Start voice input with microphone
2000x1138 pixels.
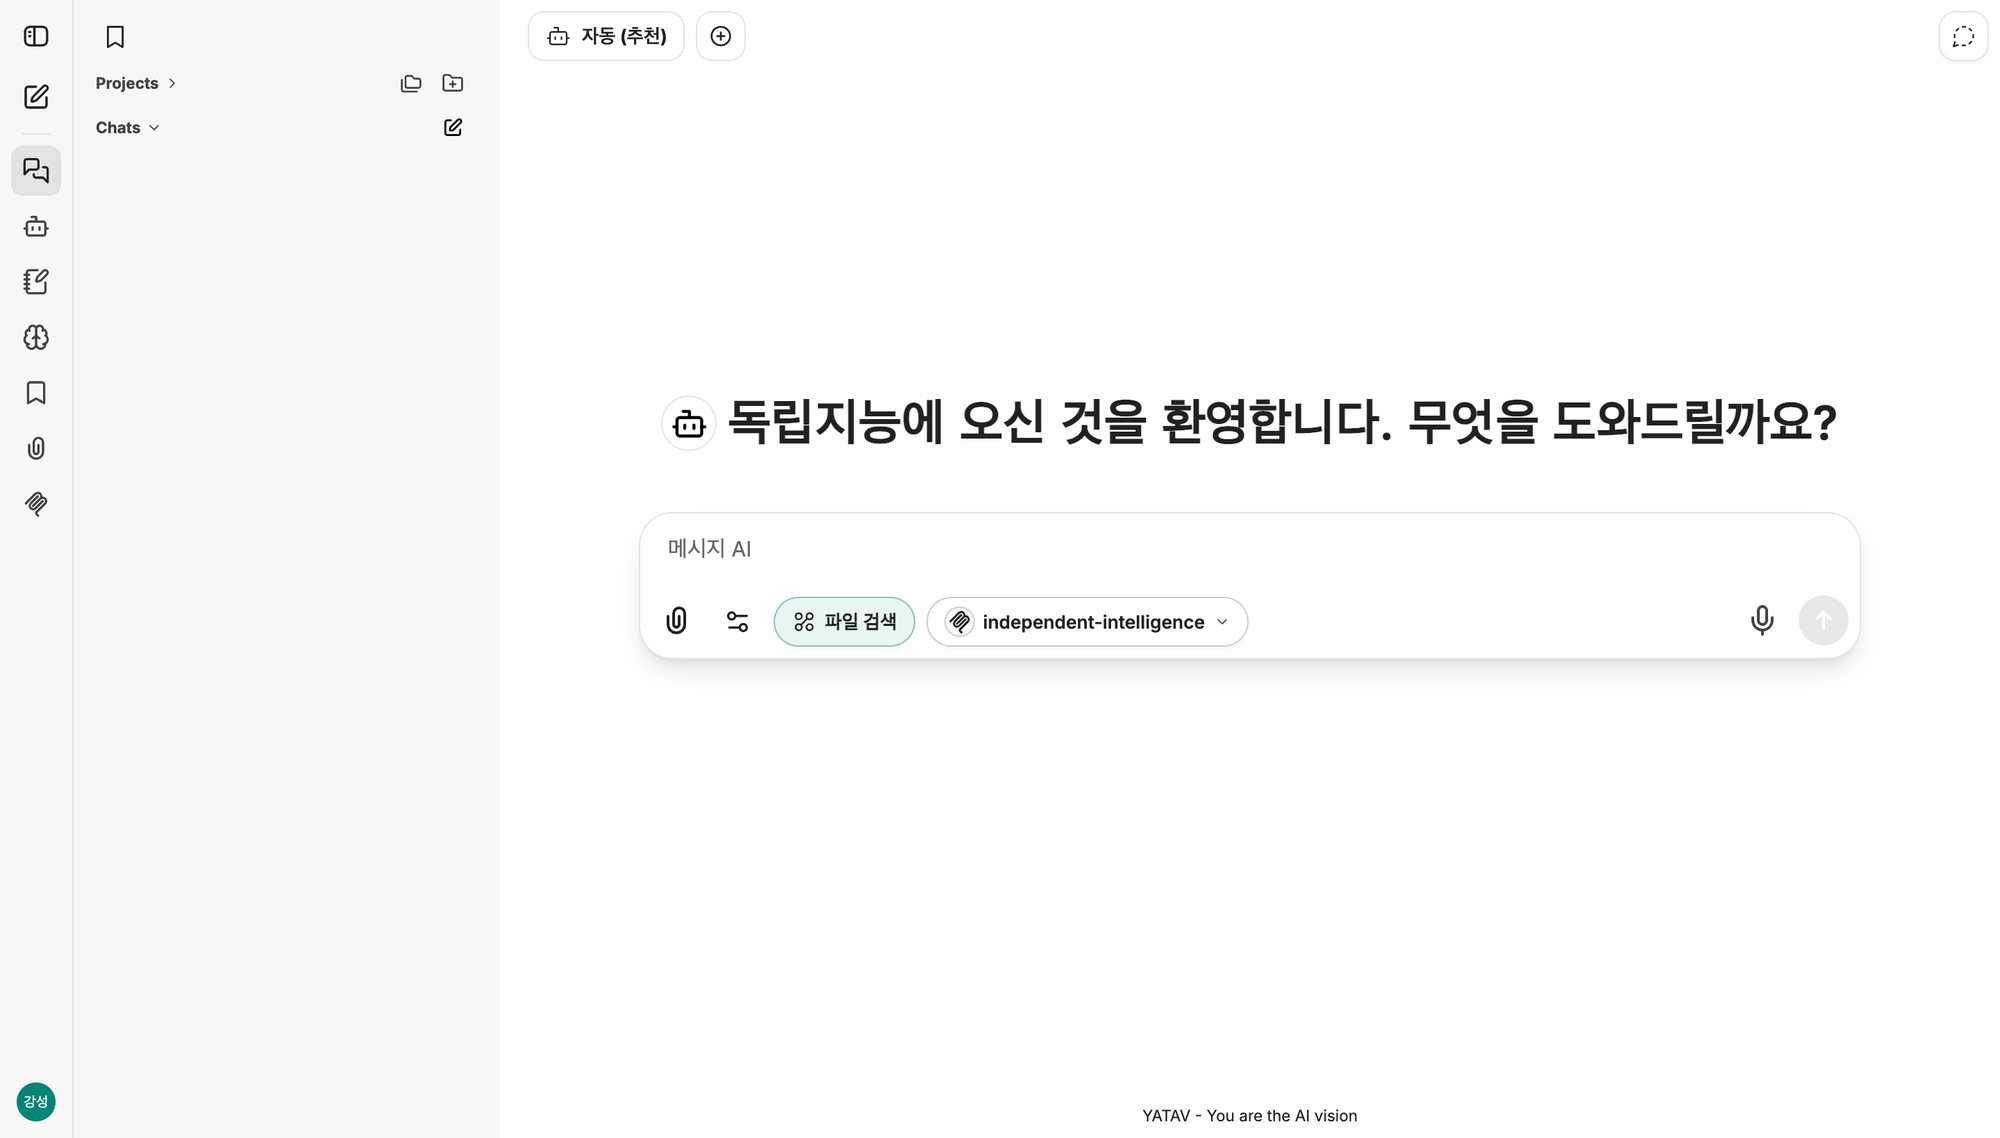[1762, 621]
